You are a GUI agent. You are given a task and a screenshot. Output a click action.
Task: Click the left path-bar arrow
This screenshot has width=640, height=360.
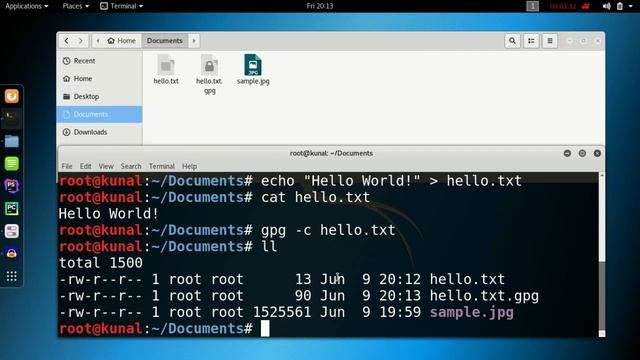pyautogui.click(x=98, y=41)
